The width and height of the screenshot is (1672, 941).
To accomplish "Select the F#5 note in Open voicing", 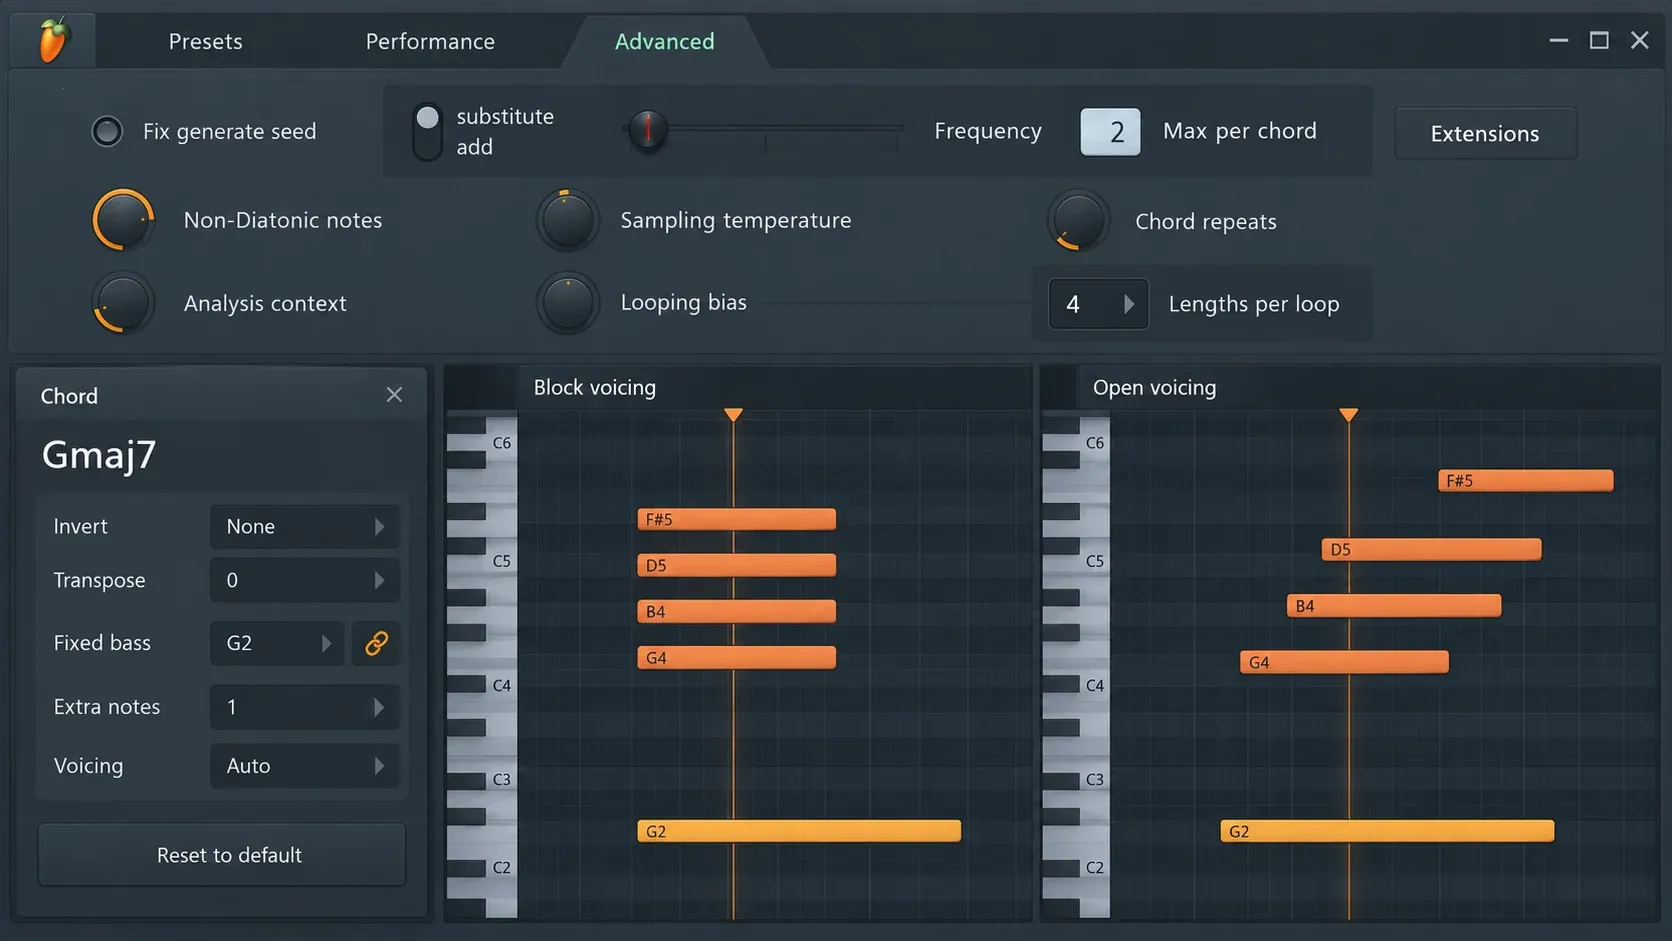I will [1526, 481].
